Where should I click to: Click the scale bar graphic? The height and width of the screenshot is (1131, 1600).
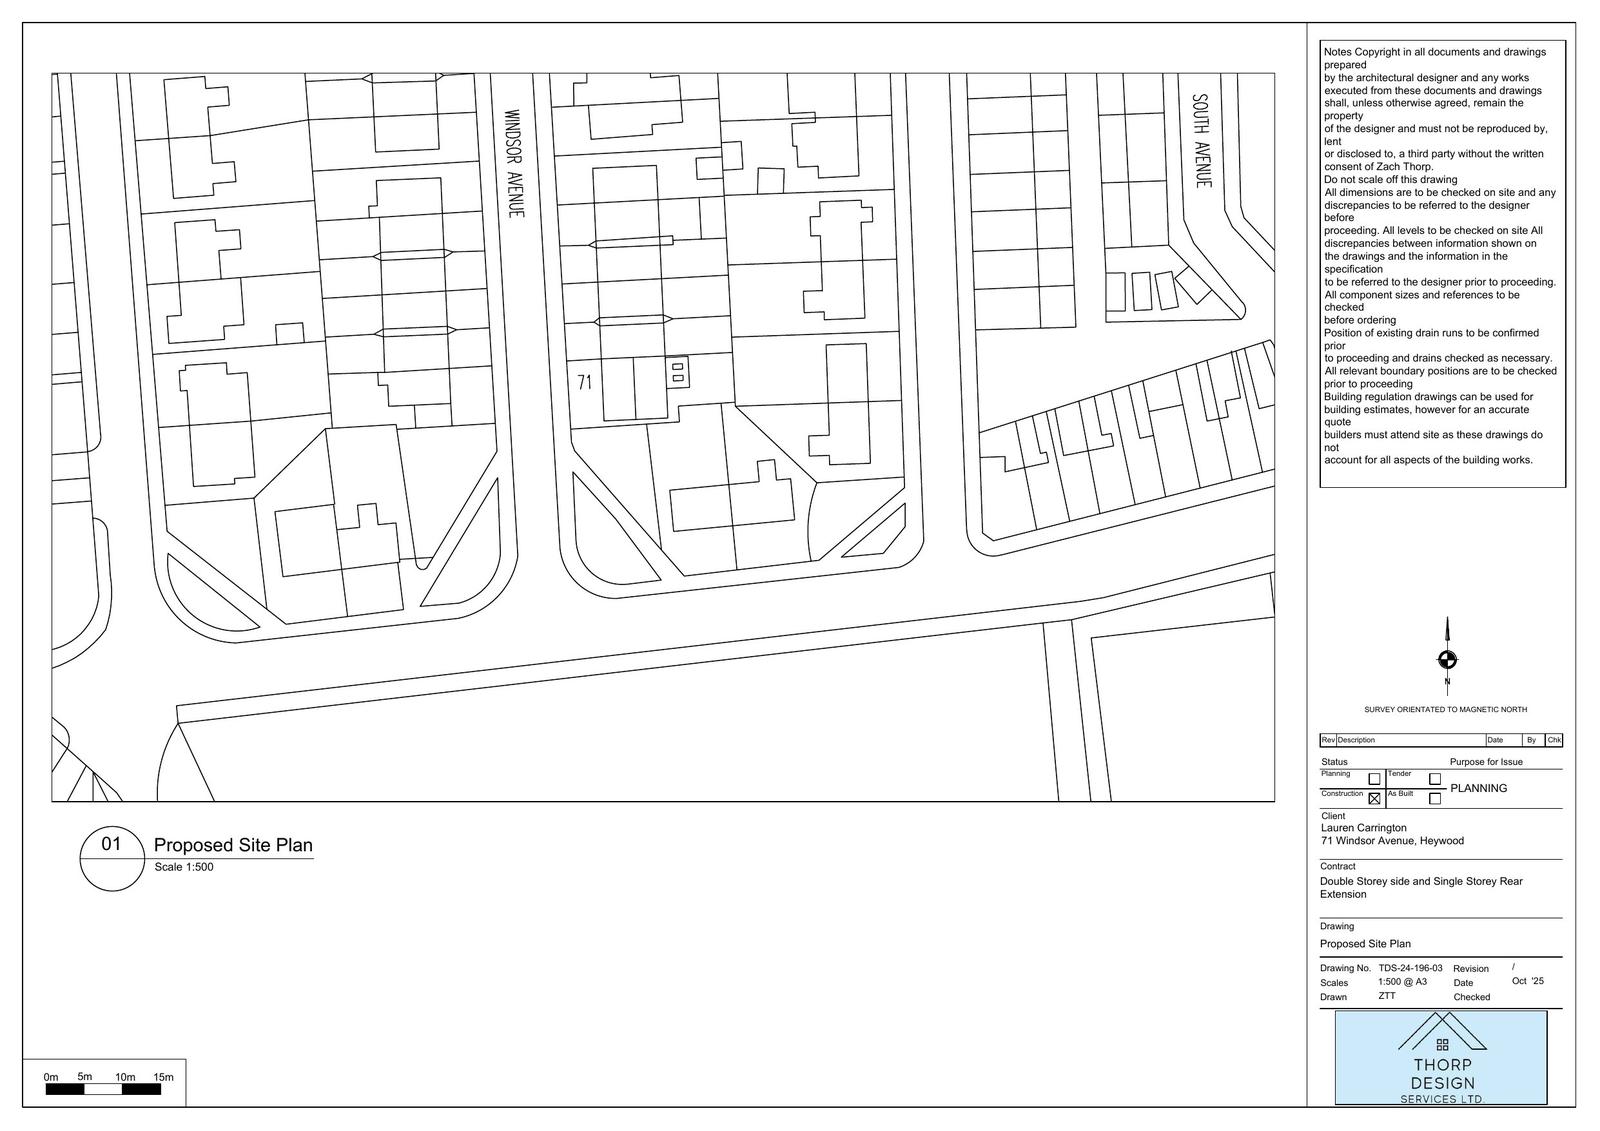pos(103,1089)
